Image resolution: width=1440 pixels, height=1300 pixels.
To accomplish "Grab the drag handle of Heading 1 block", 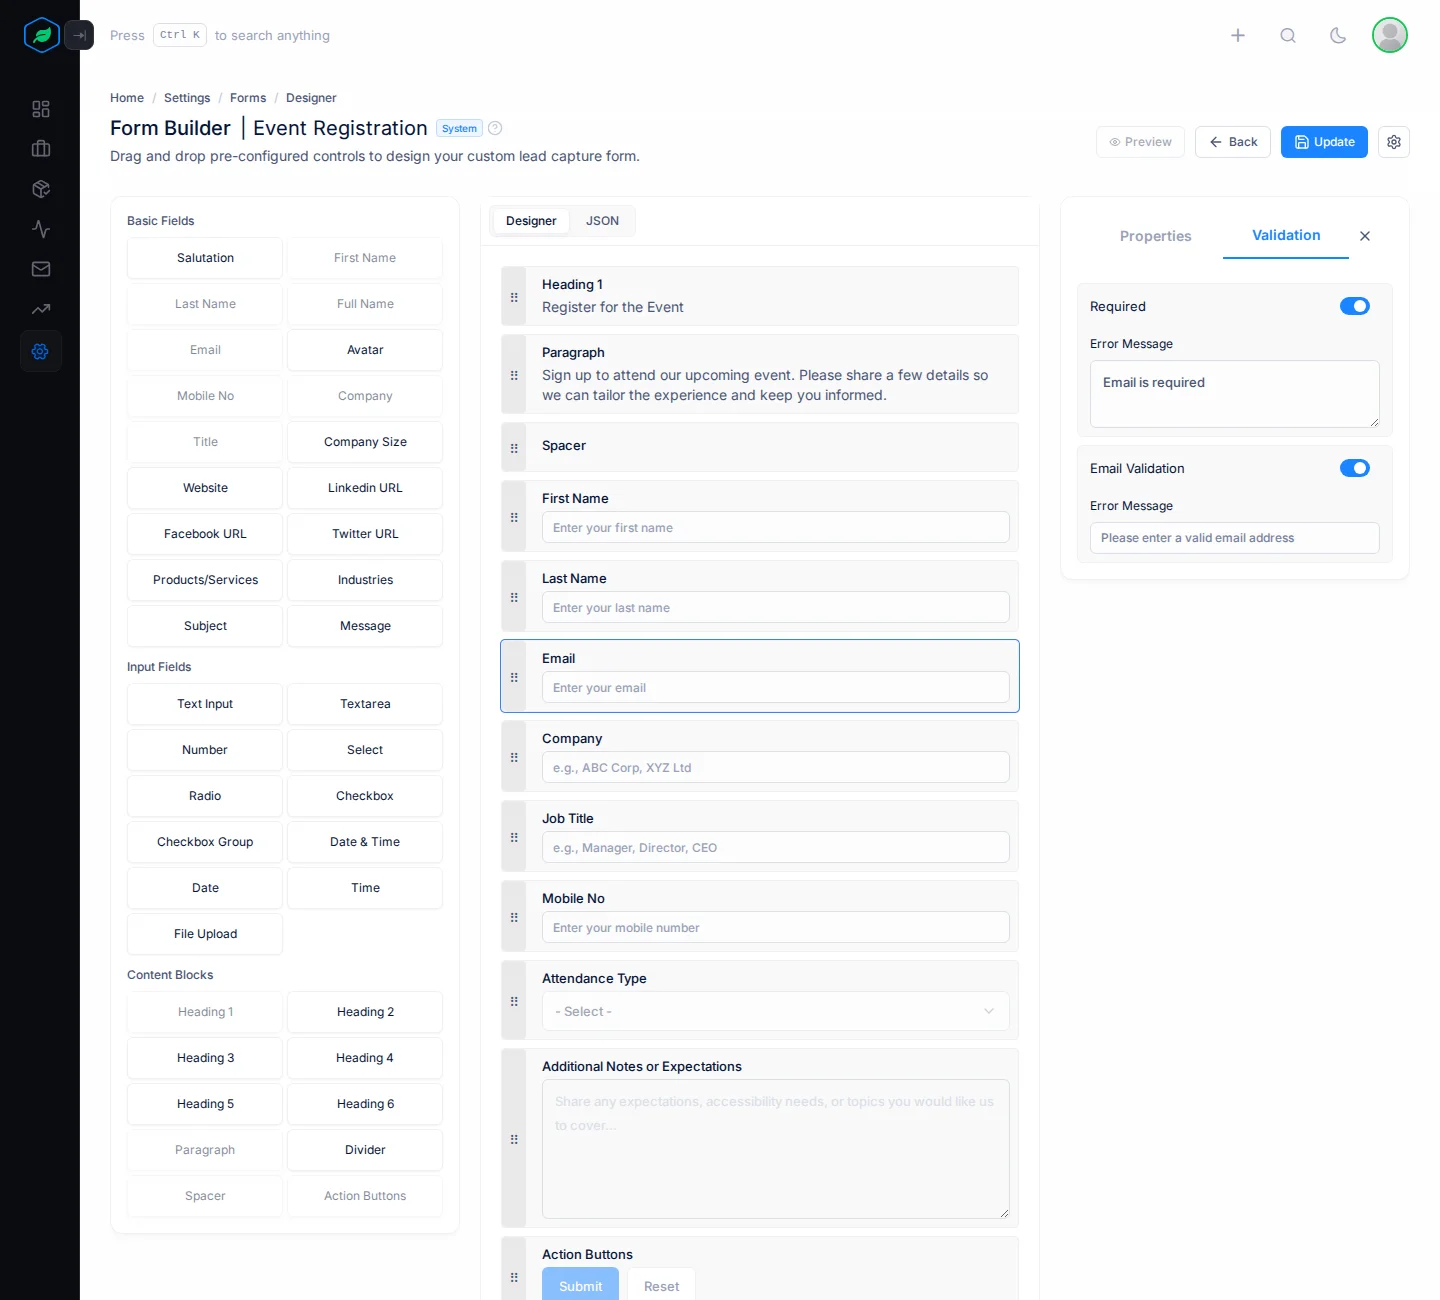I will (514, 297).
